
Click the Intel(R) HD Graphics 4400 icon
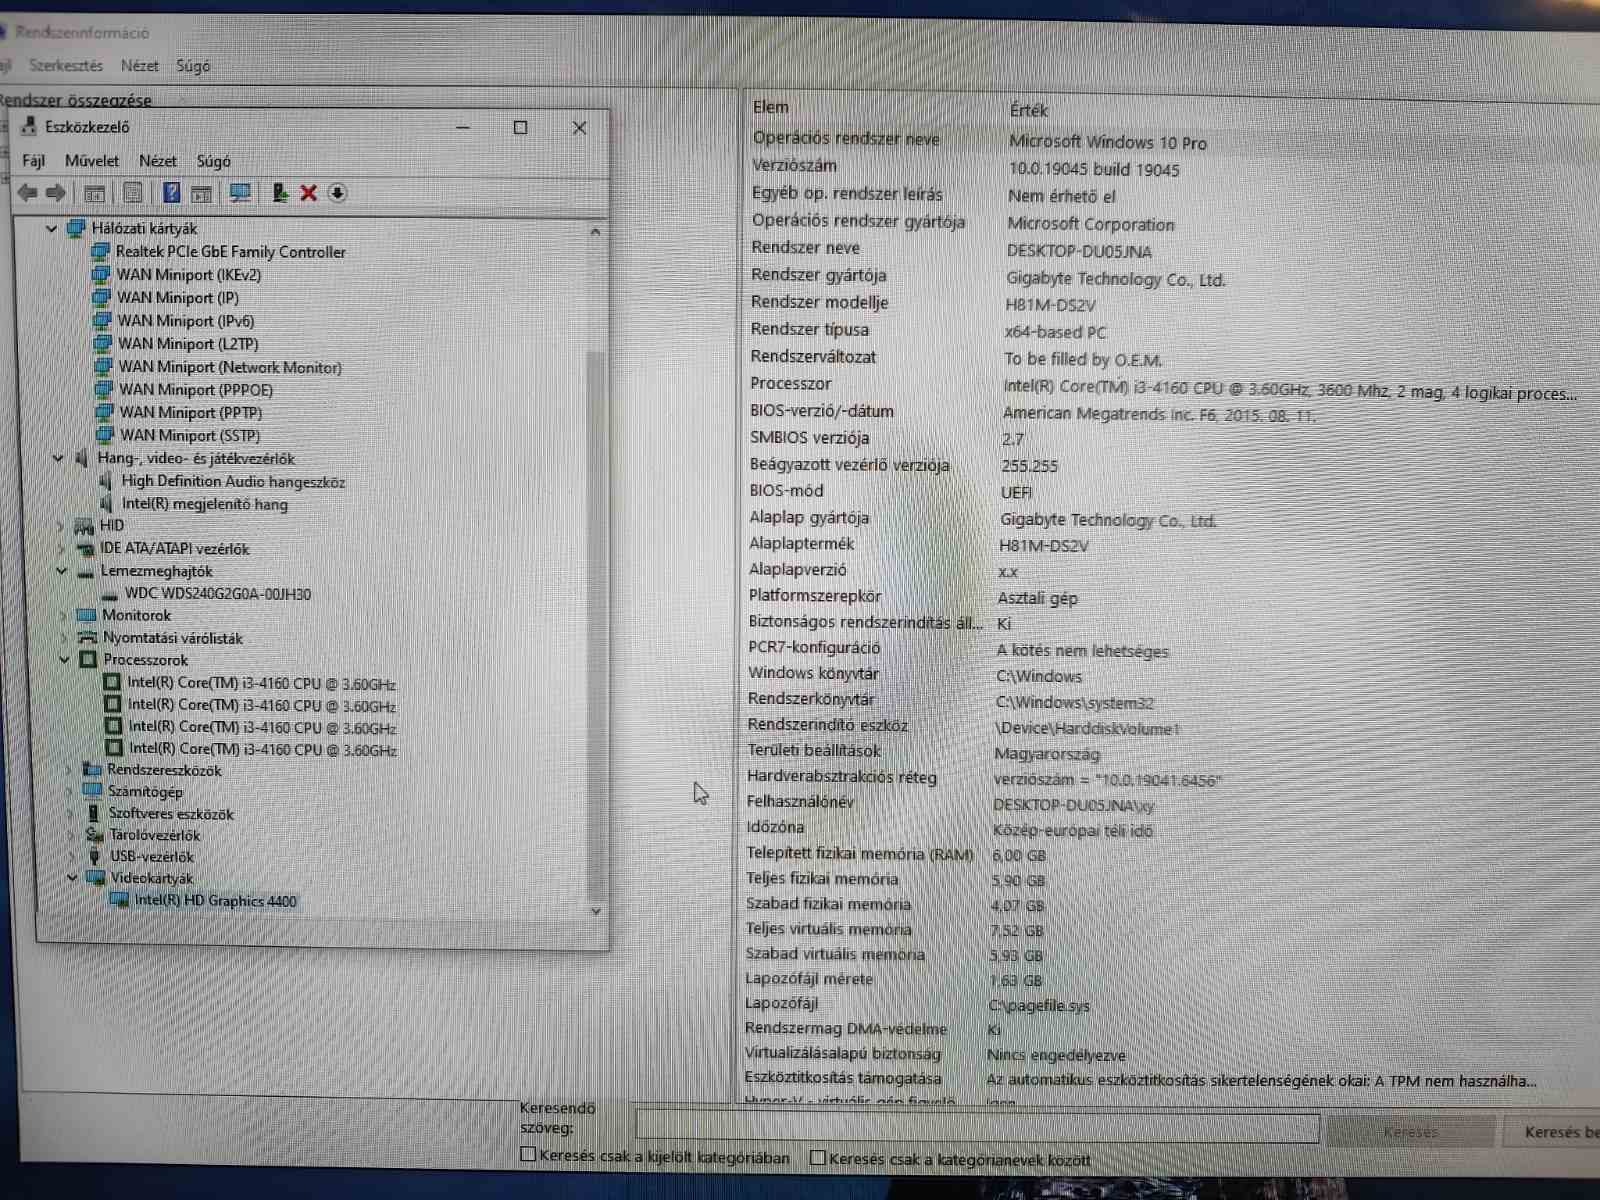[x=119, y=901]
